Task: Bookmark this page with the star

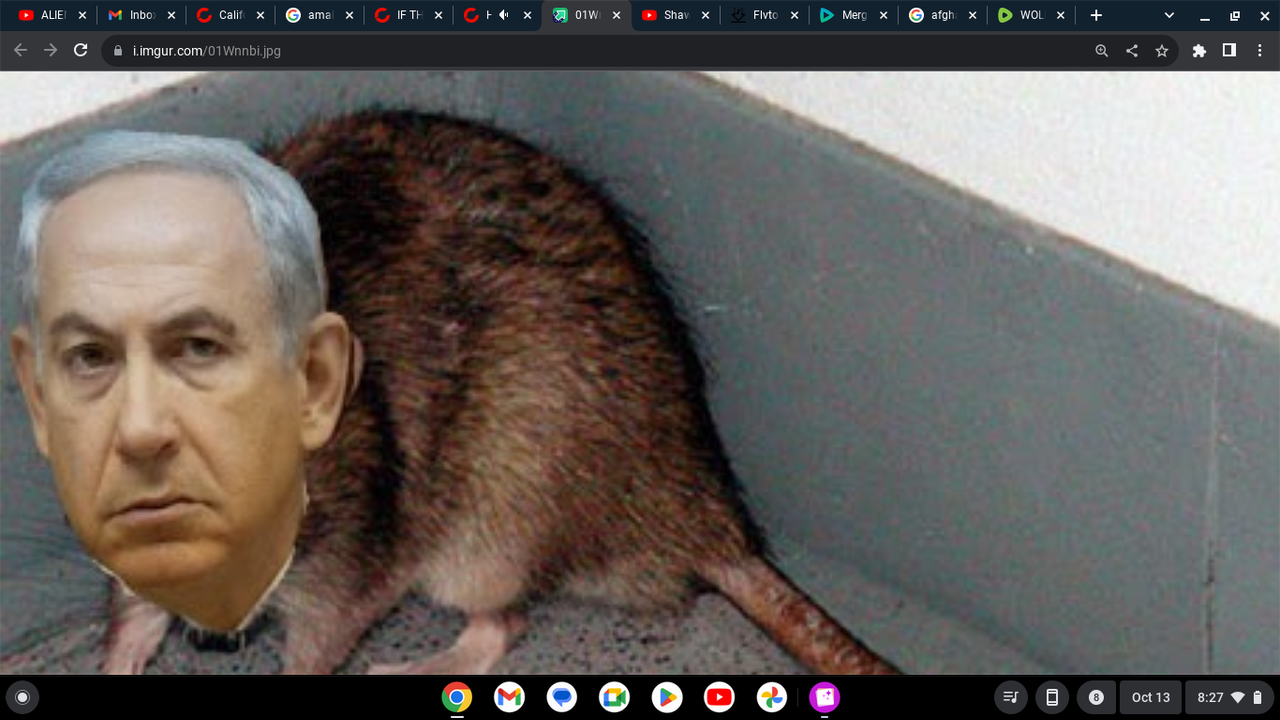Action: point(1161,51)
